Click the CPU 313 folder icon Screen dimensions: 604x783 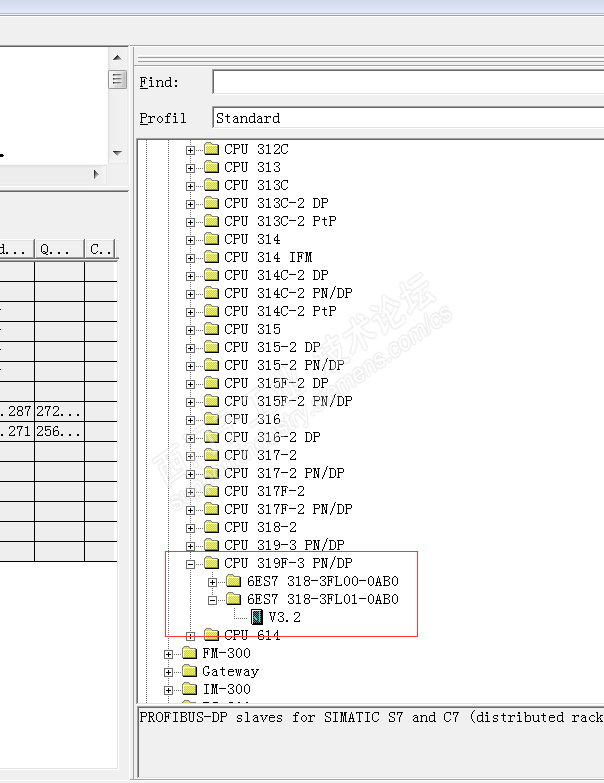click(x=212, y=167)
